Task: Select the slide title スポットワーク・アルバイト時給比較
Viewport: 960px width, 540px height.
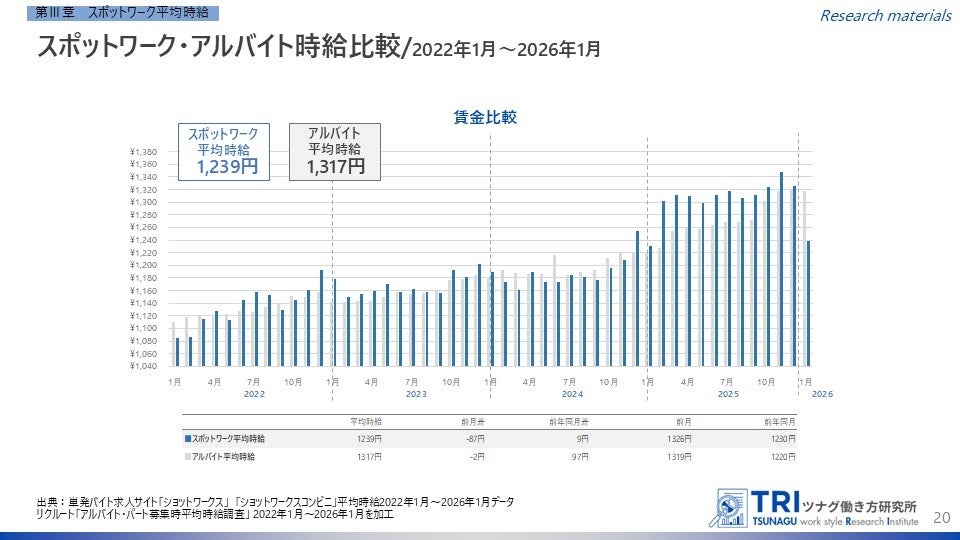Action: tap(219, 47)
